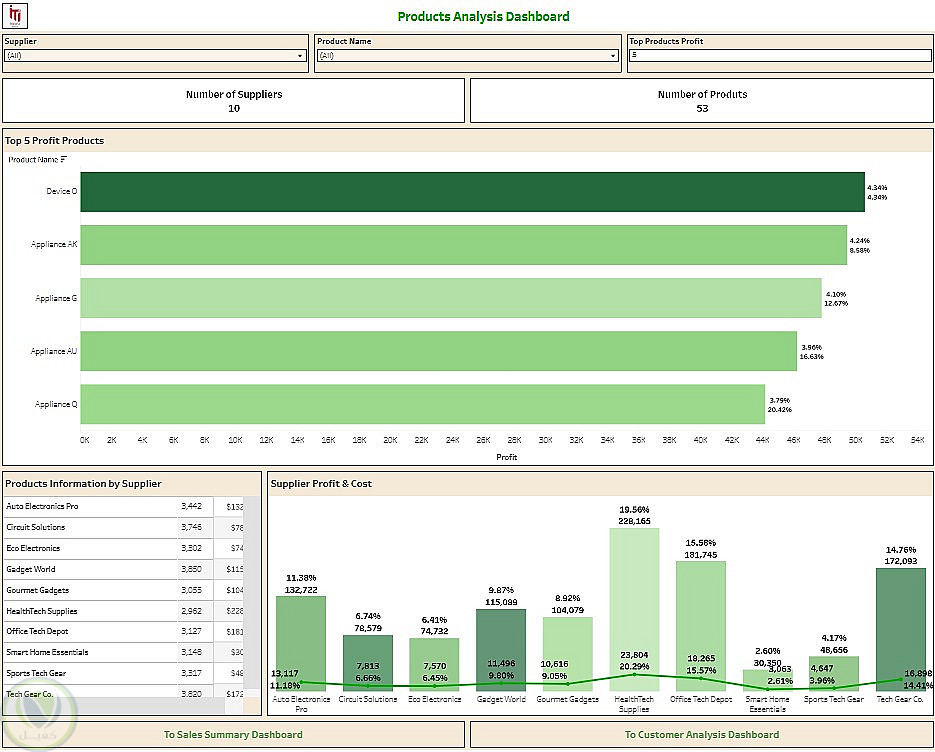This screenshot has width=935, height=752.
Task: Click the Sports Tech Gear chart column
Action: 834,674
